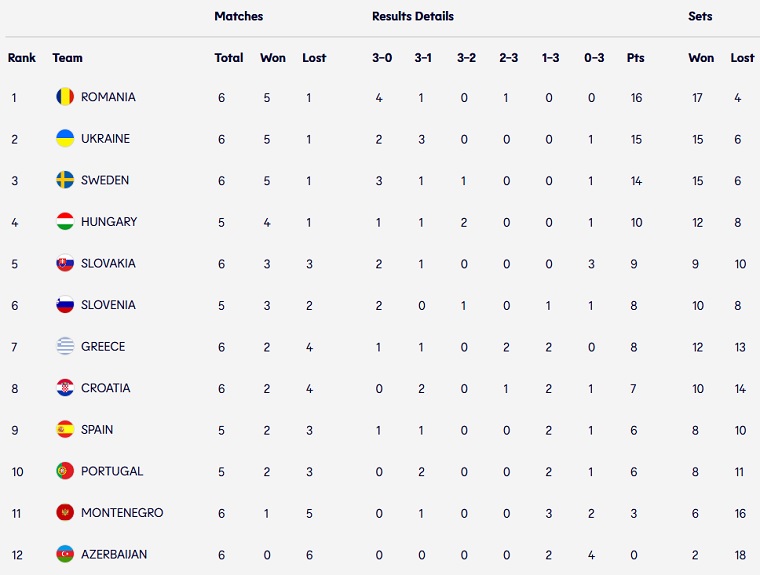The image size is (760, 575).
Task: Click the Results Details group header
Action: click(x=412, y=17)
